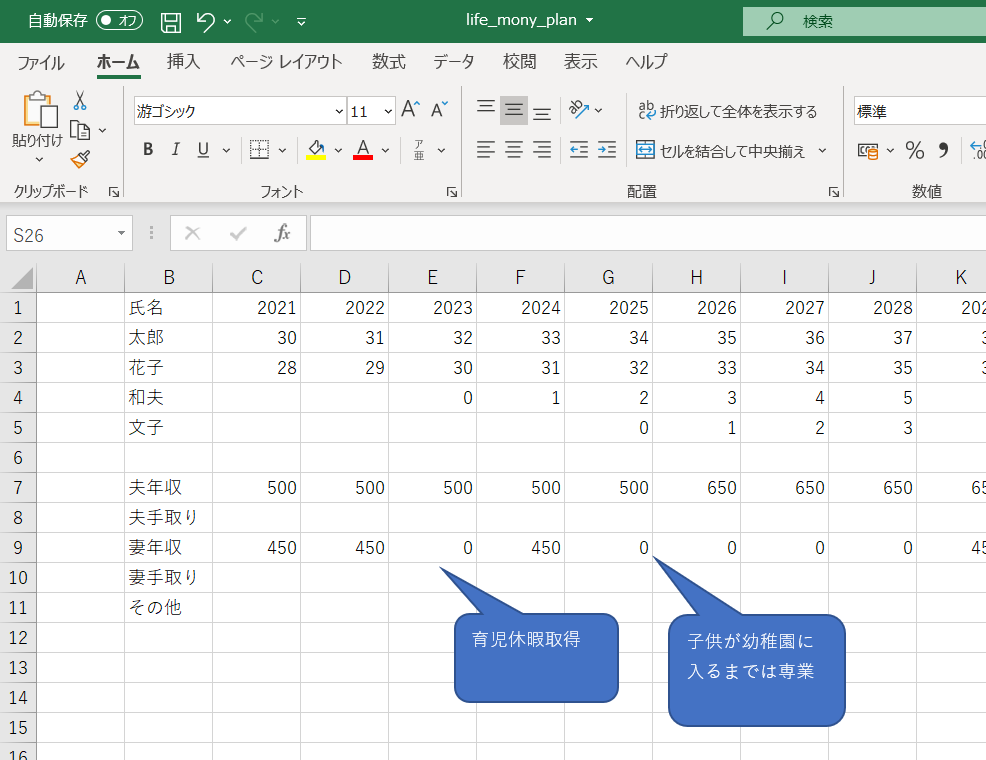Click the Increase Font Size icon
986x760 pixels.
click(411, 109)
